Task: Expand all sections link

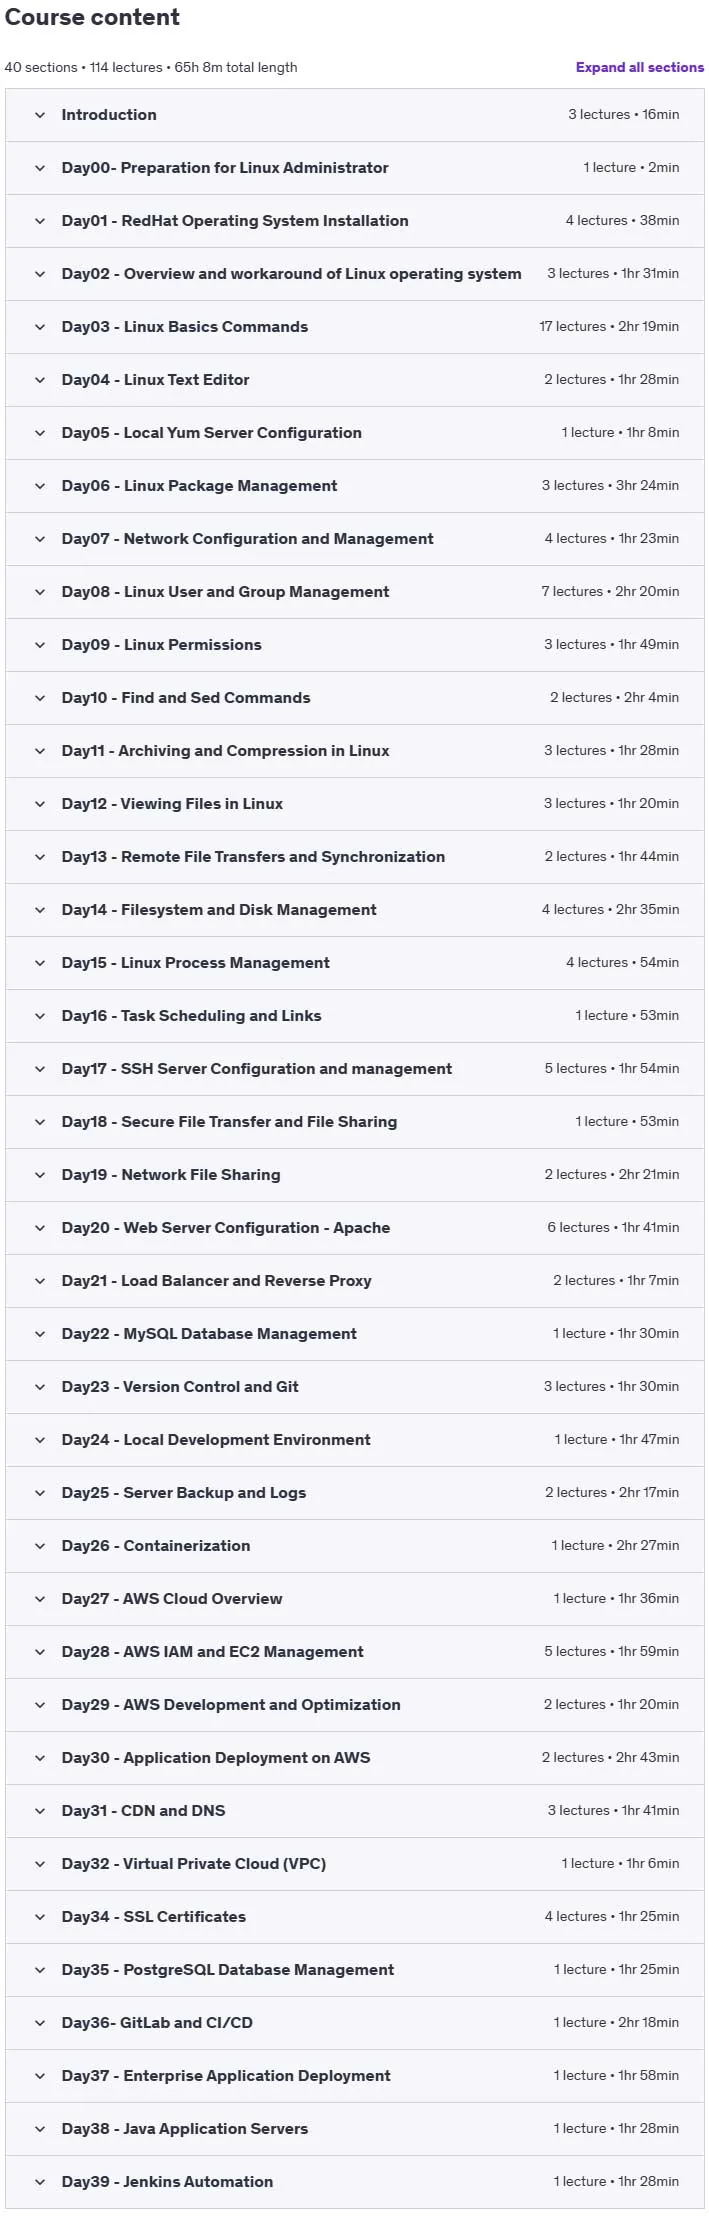Action: 640,67
